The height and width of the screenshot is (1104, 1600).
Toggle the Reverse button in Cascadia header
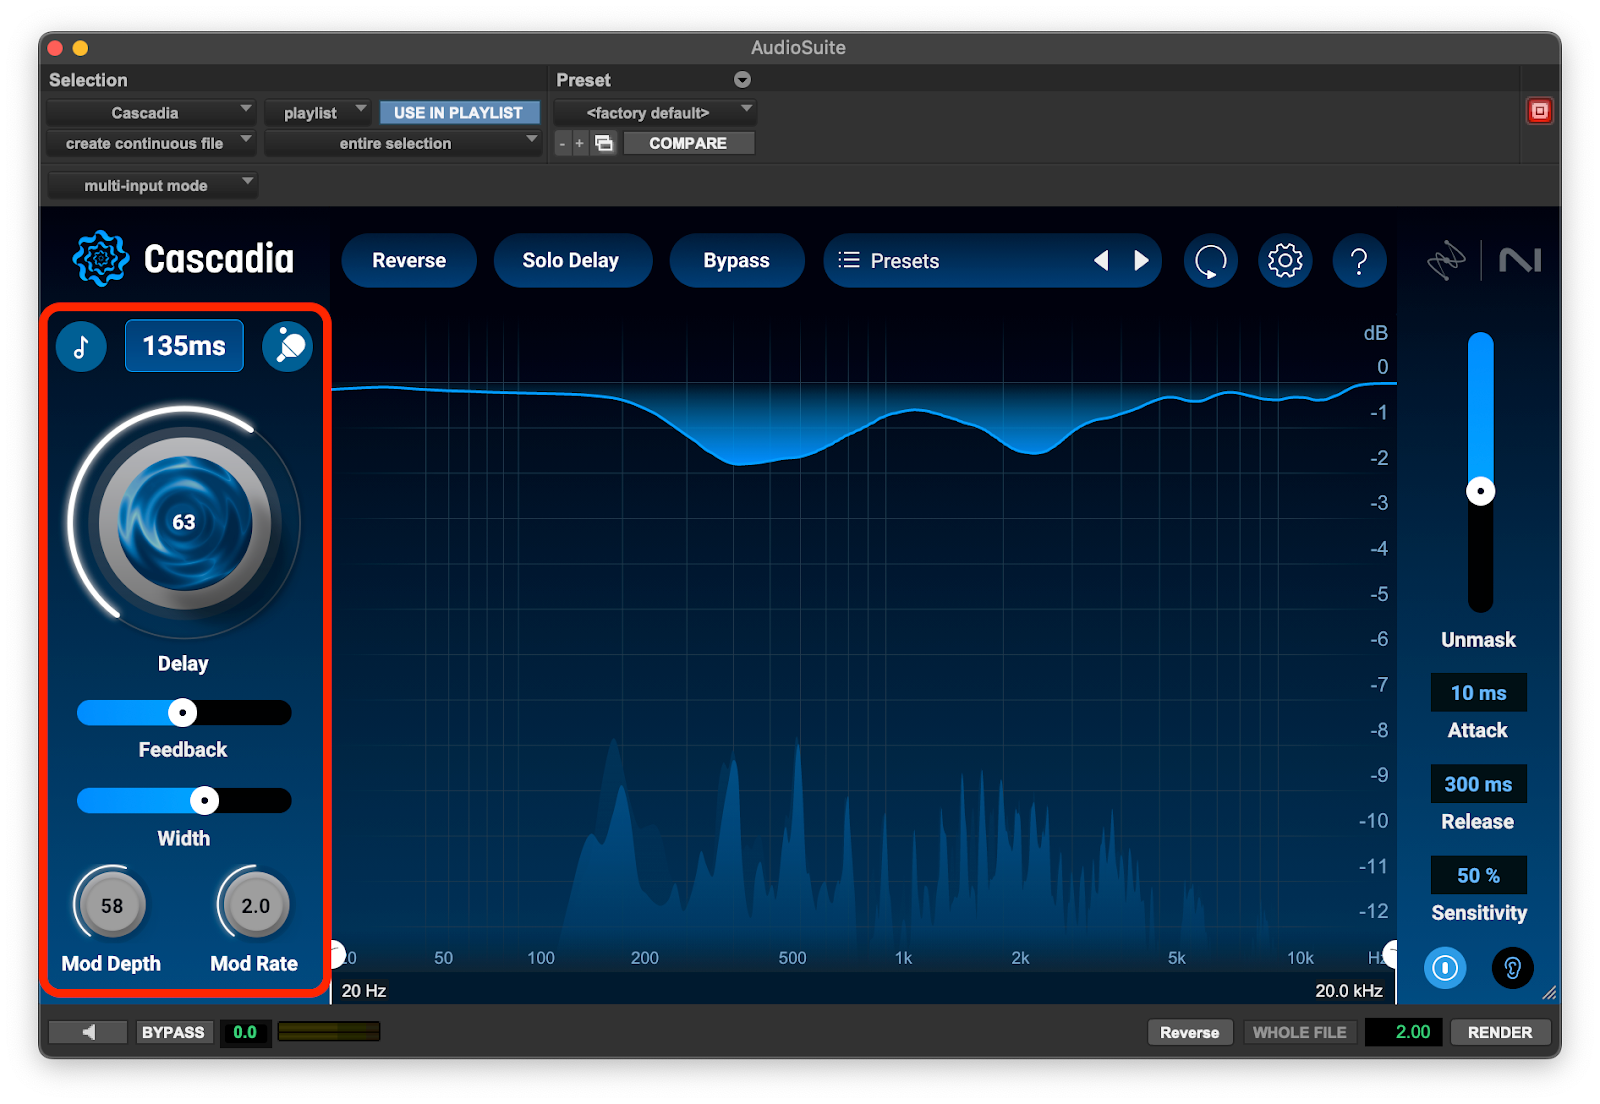pyautogui.click(x=409, y=261)
